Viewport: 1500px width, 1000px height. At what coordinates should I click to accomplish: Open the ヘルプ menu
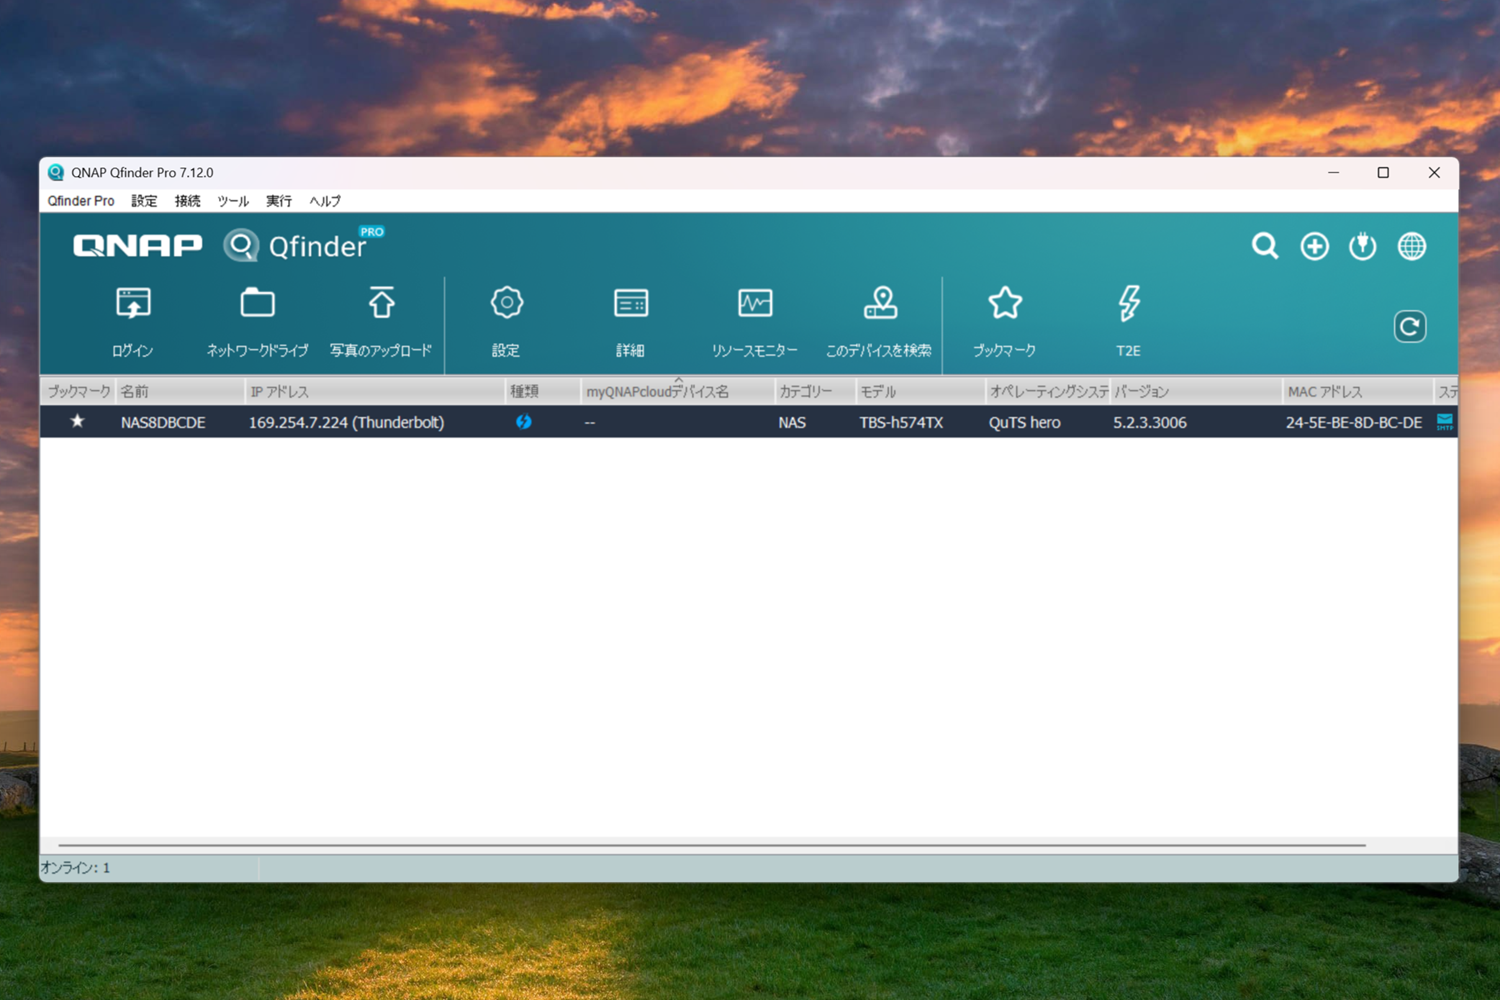[x=325, y=201]
